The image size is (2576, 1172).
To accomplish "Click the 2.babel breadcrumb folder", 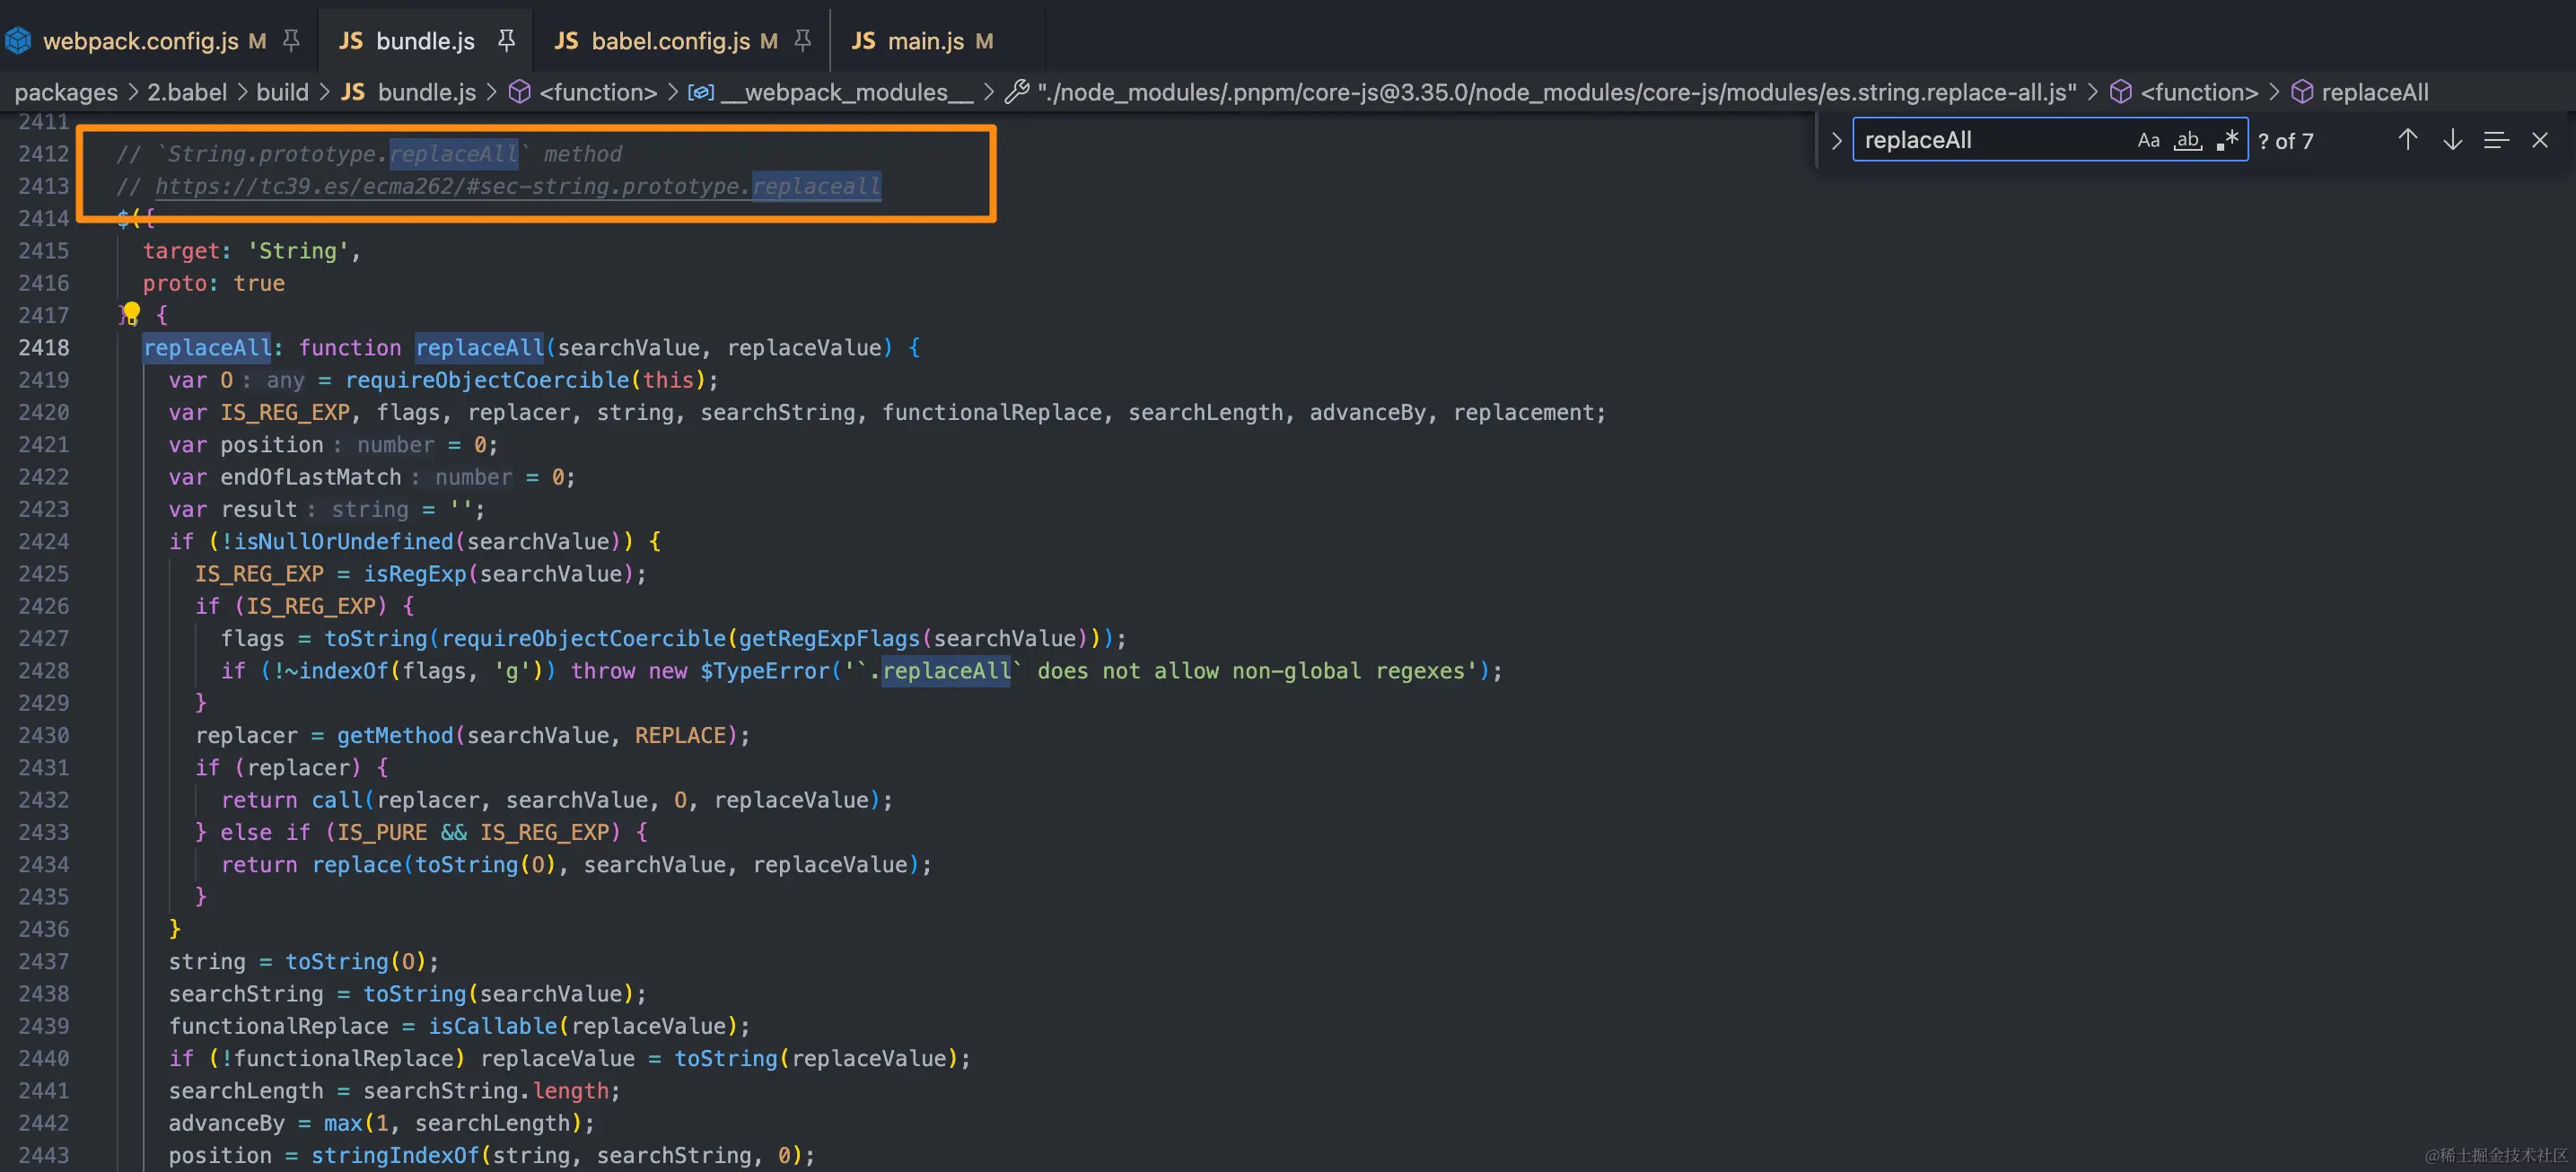I will pos(187,92).
